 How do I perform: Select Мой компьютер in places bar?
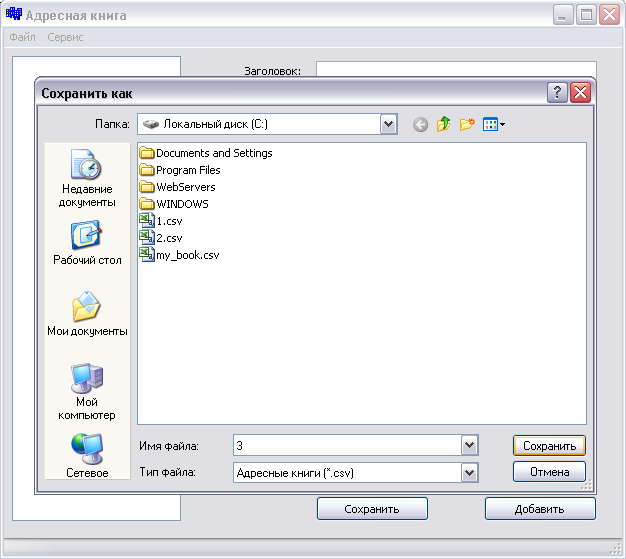(x=87, y=392)
